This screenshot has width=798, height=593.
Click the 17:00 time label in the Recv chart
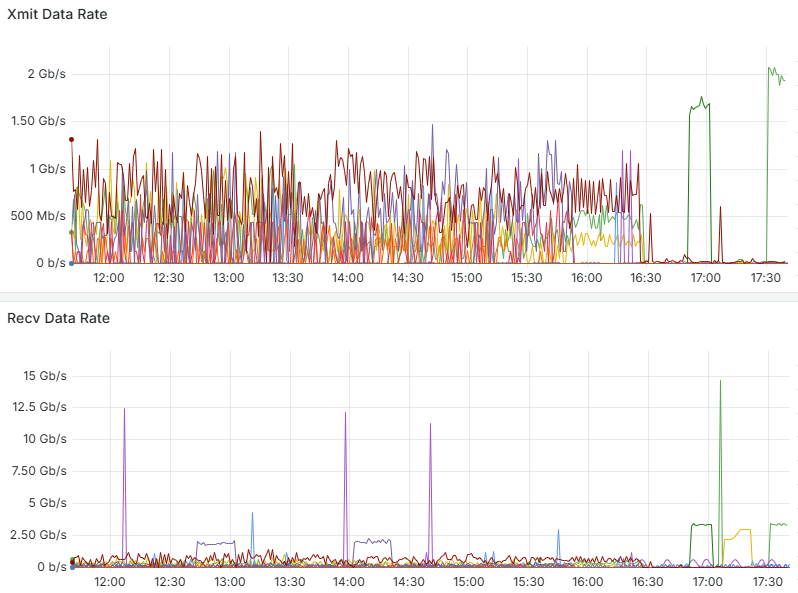click(x=707, y=582)
